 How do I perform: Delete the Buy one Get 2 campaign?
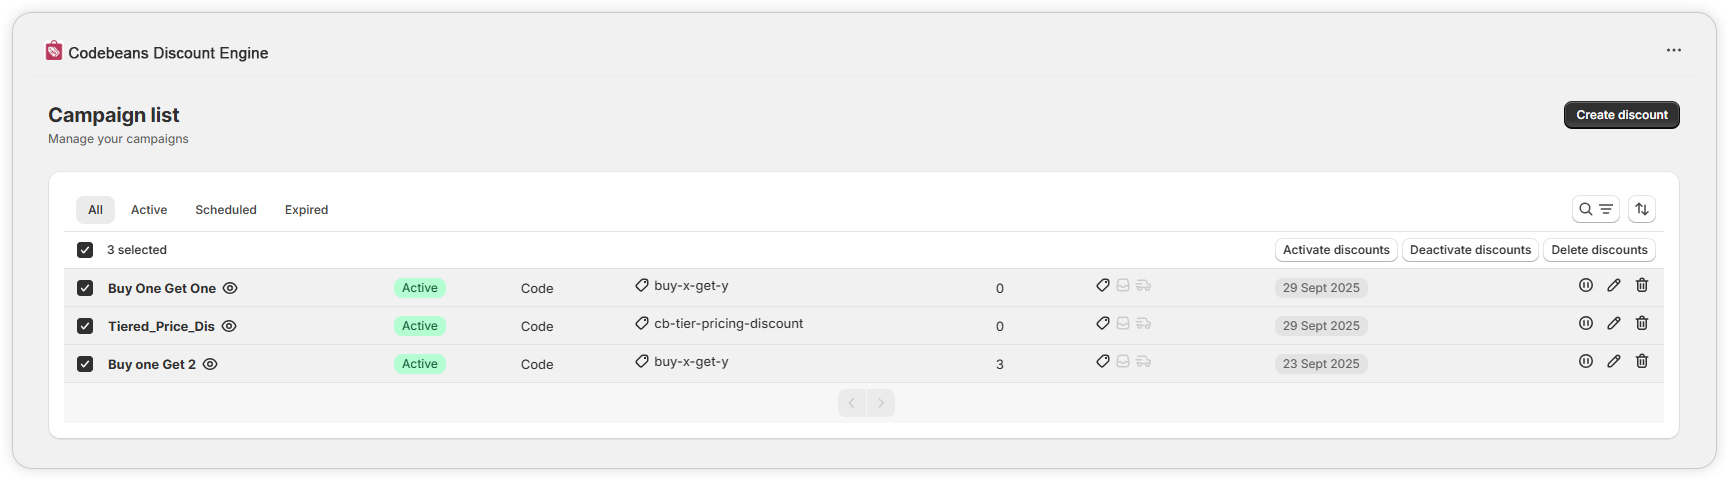[1641, 362]
